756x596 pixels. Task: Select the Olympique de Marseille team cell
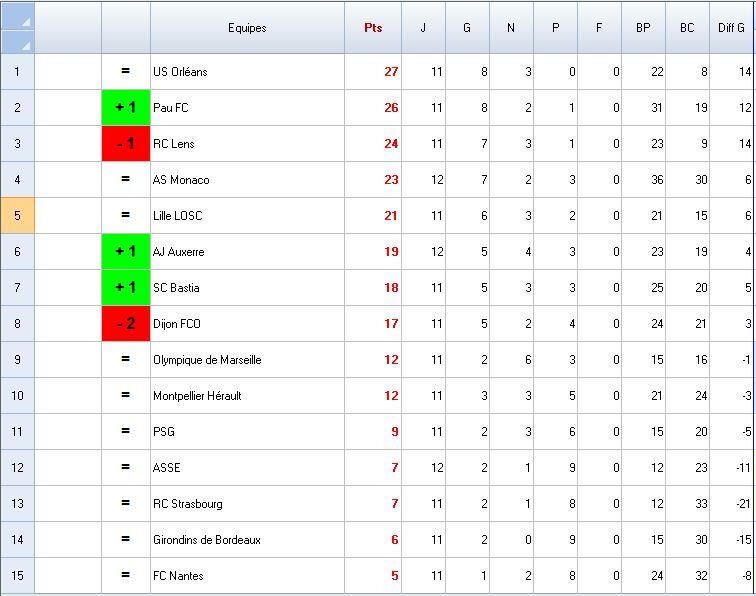pyautogui.click(x=247, y=359)
